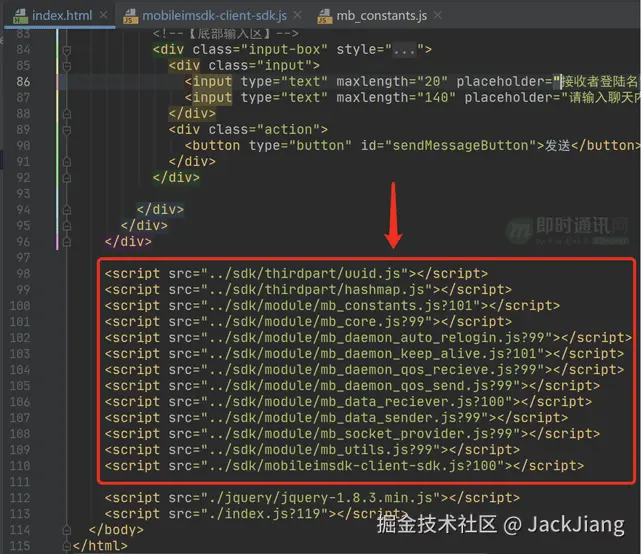Click maxlength="140" attribute on line 87
Viewport: 641px width, 554px height.
tap(396, 98)
